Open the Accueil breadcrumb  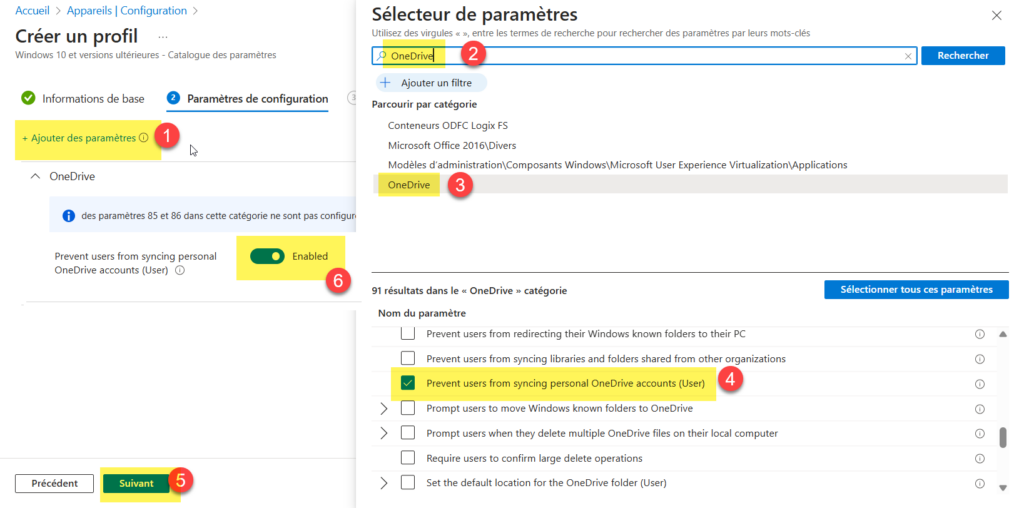click(33, 11)
